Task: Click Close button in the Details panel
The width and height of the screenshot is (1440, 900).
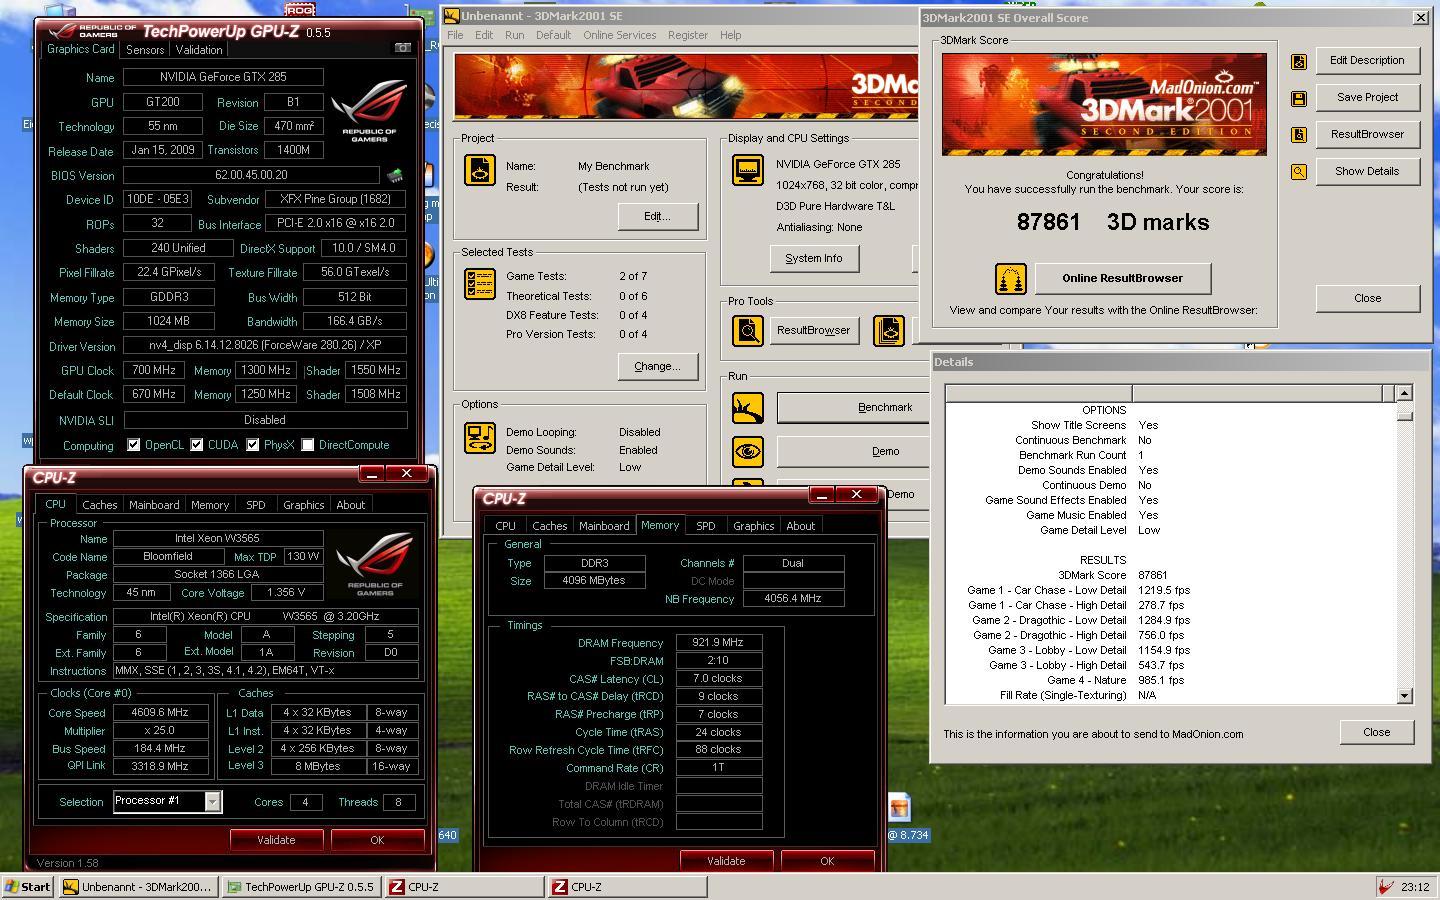Action: tap(1377, 732)
